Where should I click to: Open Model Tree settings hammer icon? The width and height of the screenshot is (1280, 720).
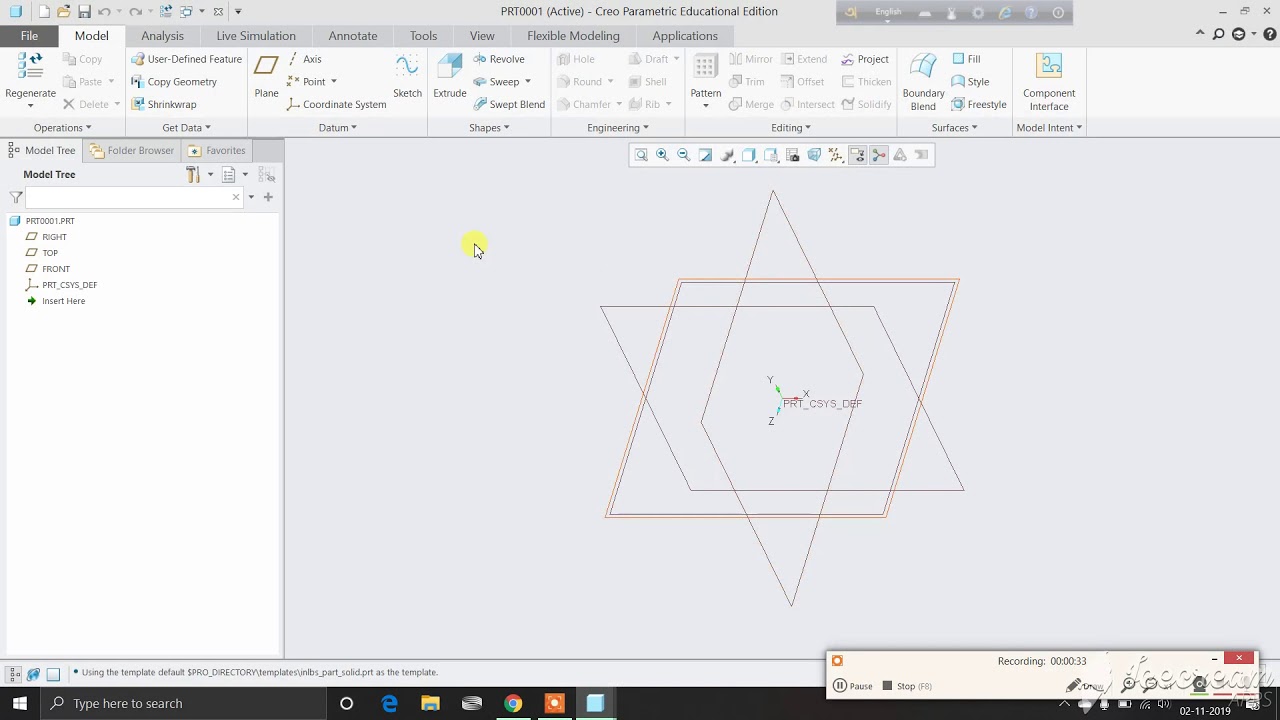[193, 175]
